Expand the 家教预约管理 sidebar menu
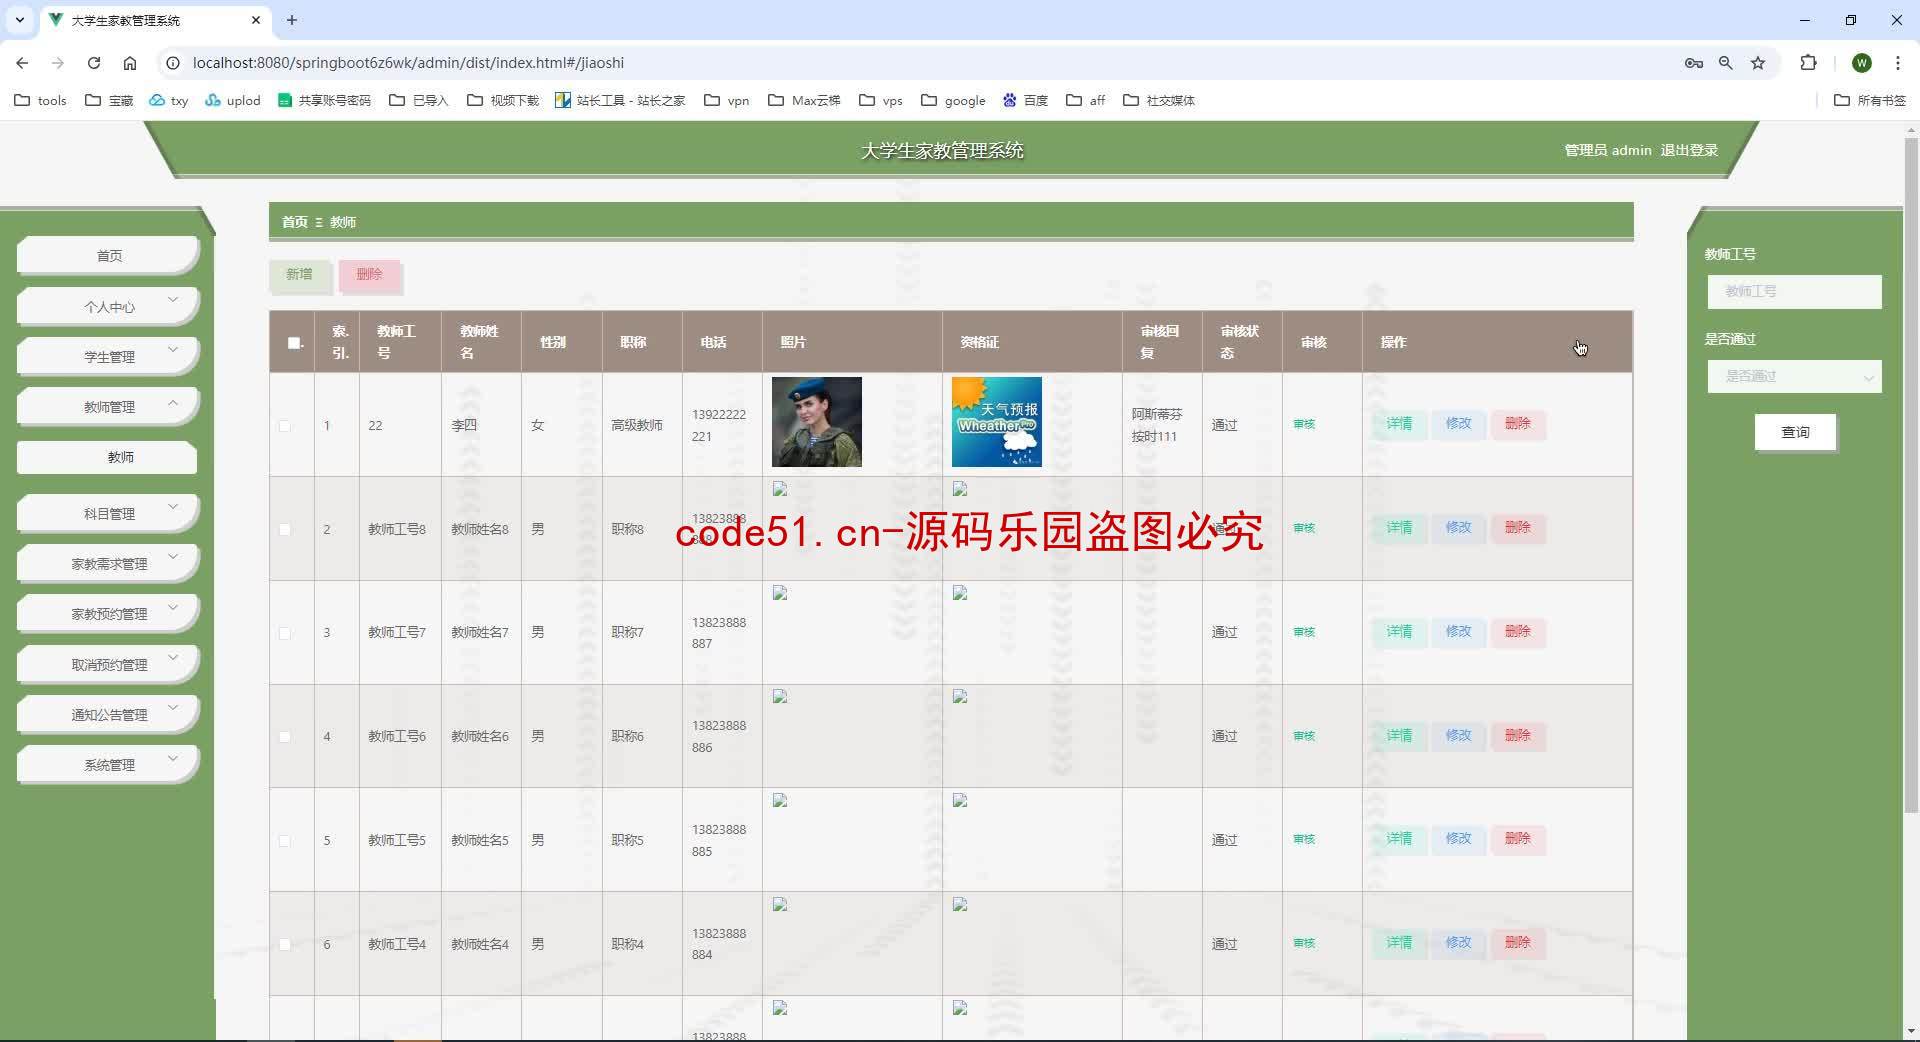 pos(108,613)
